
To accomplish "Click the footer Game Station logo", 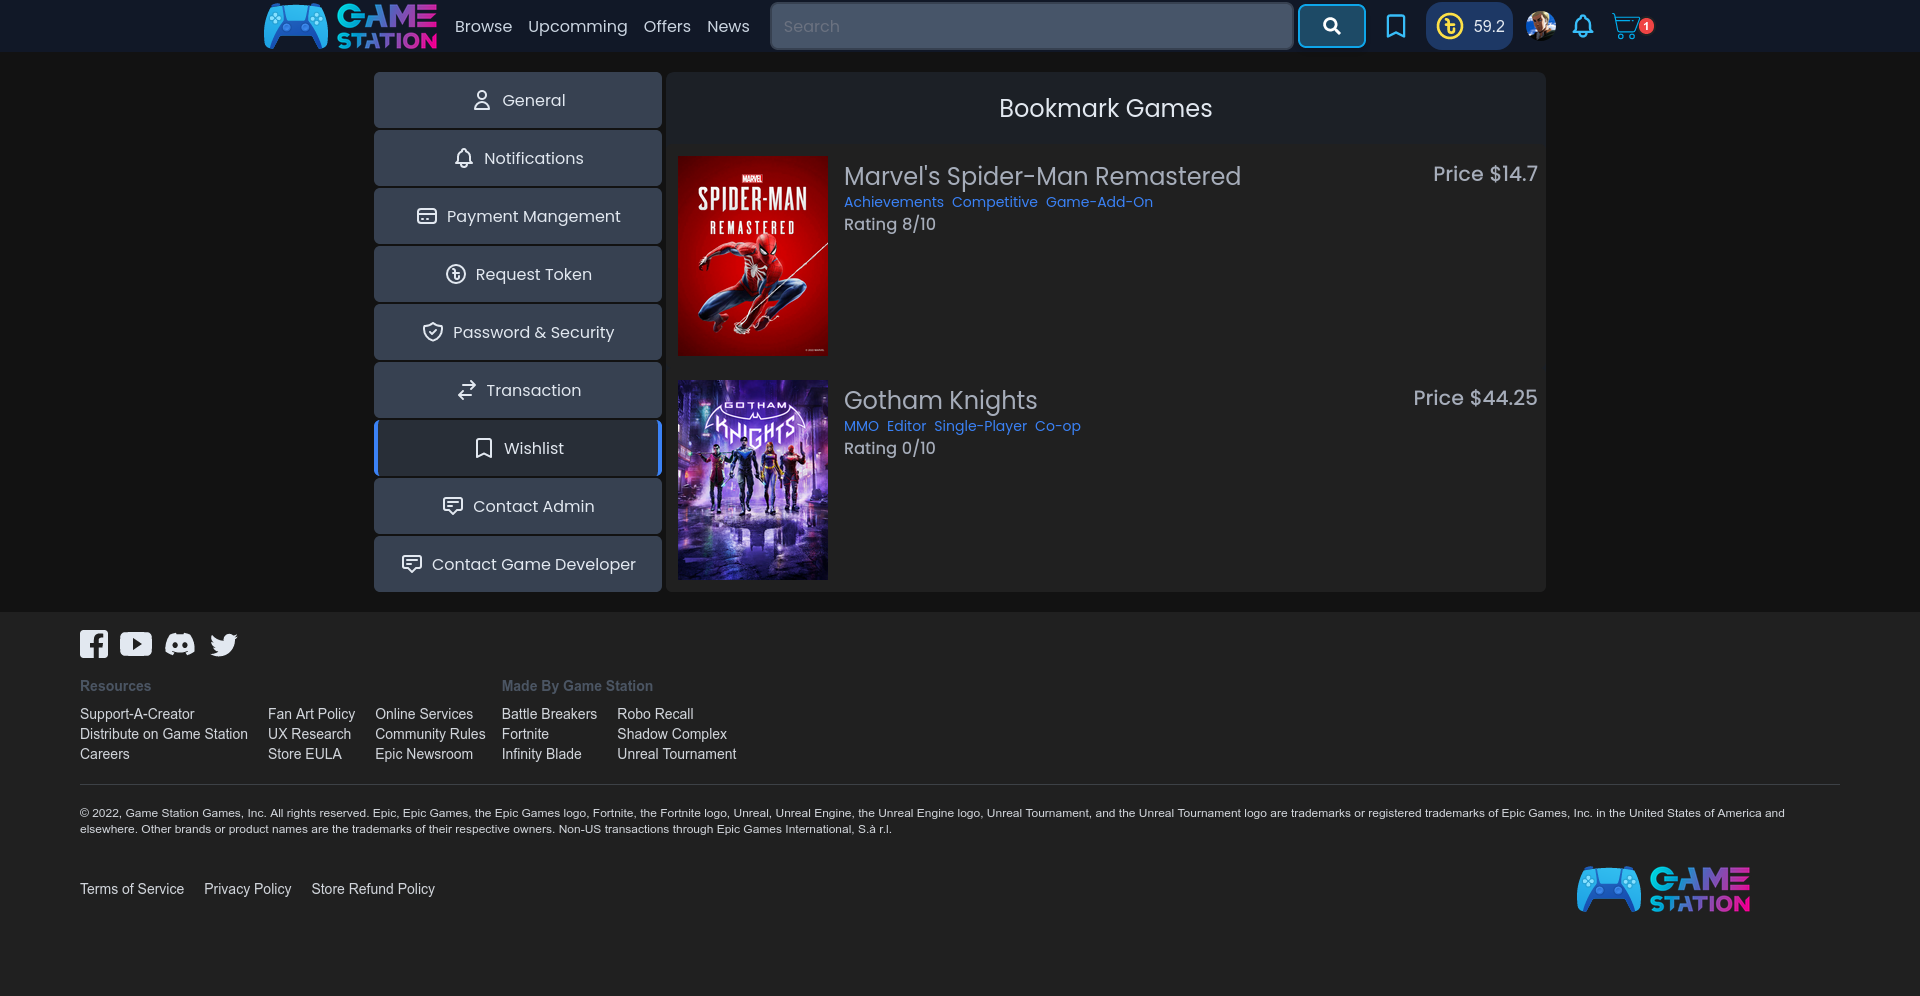I will (1663, 889).
